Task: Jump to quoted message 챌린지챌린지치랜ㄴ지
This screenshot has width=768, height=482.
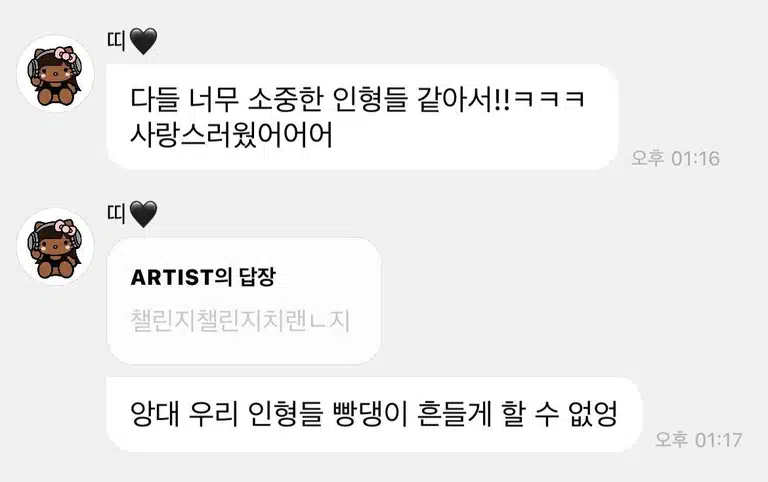Action: 240,321
